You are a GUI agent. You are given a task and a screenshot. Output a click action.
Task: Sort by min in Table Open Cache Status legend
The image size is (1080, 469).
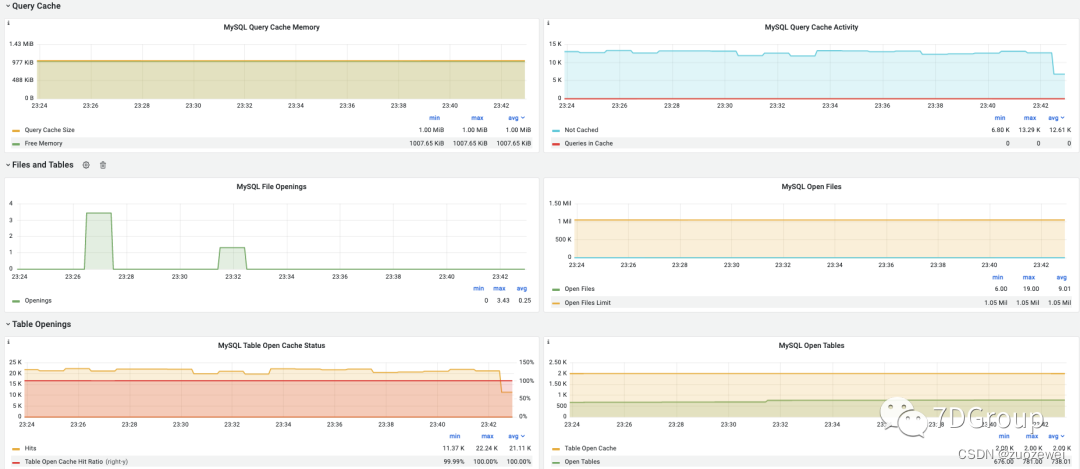tap(454, 436)
